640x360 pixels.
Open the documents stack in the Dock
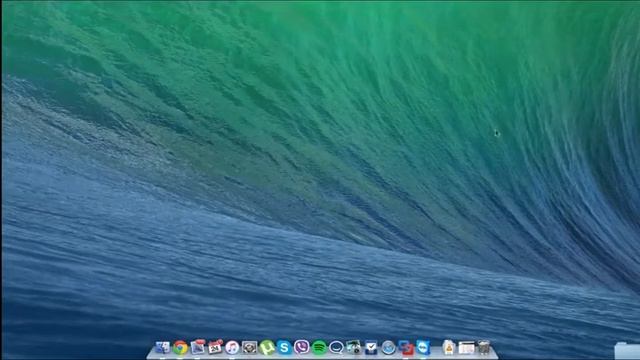[449, 347]
